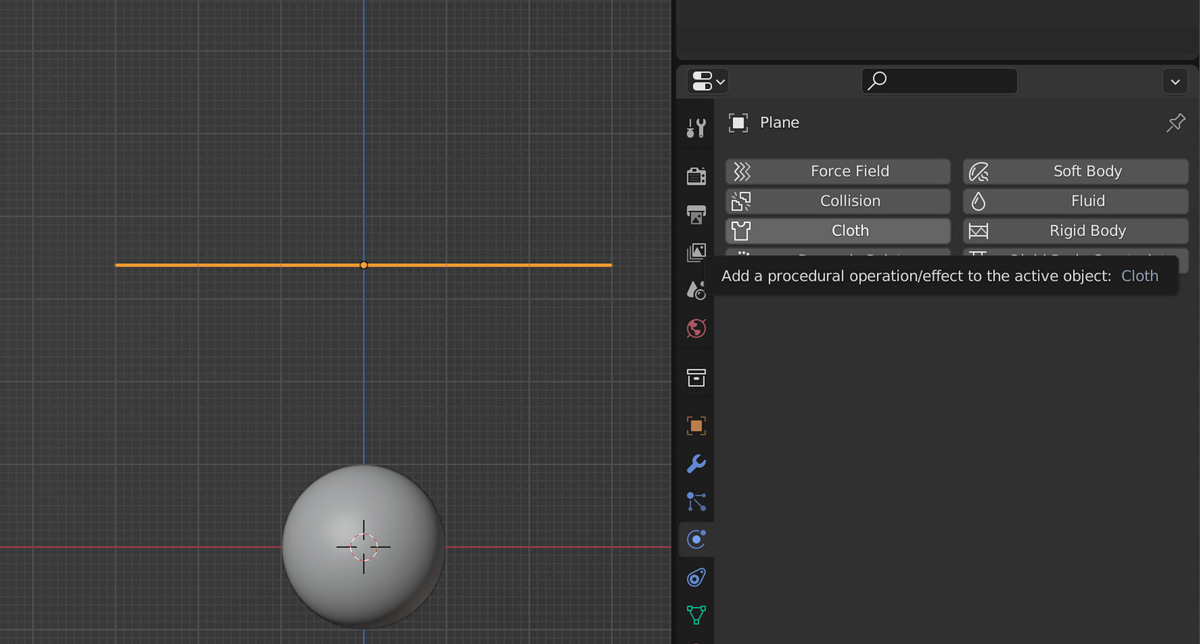Open the Object Constraint Properties tab
The width and height of the screenshot is (1200, 644).
(696, 577)
